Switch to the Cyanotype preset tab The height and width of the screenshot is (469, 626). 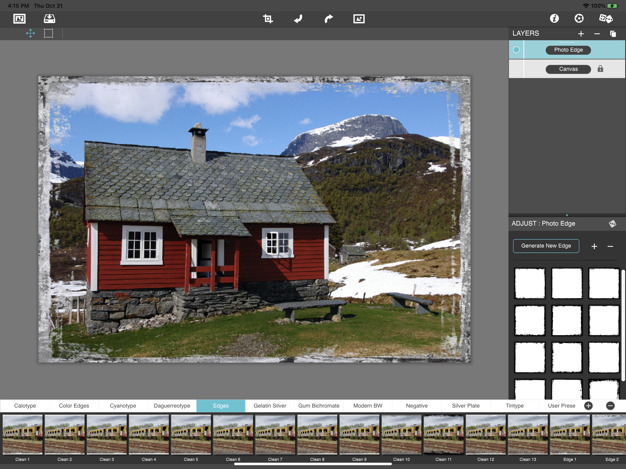click(x=123, y=406)
